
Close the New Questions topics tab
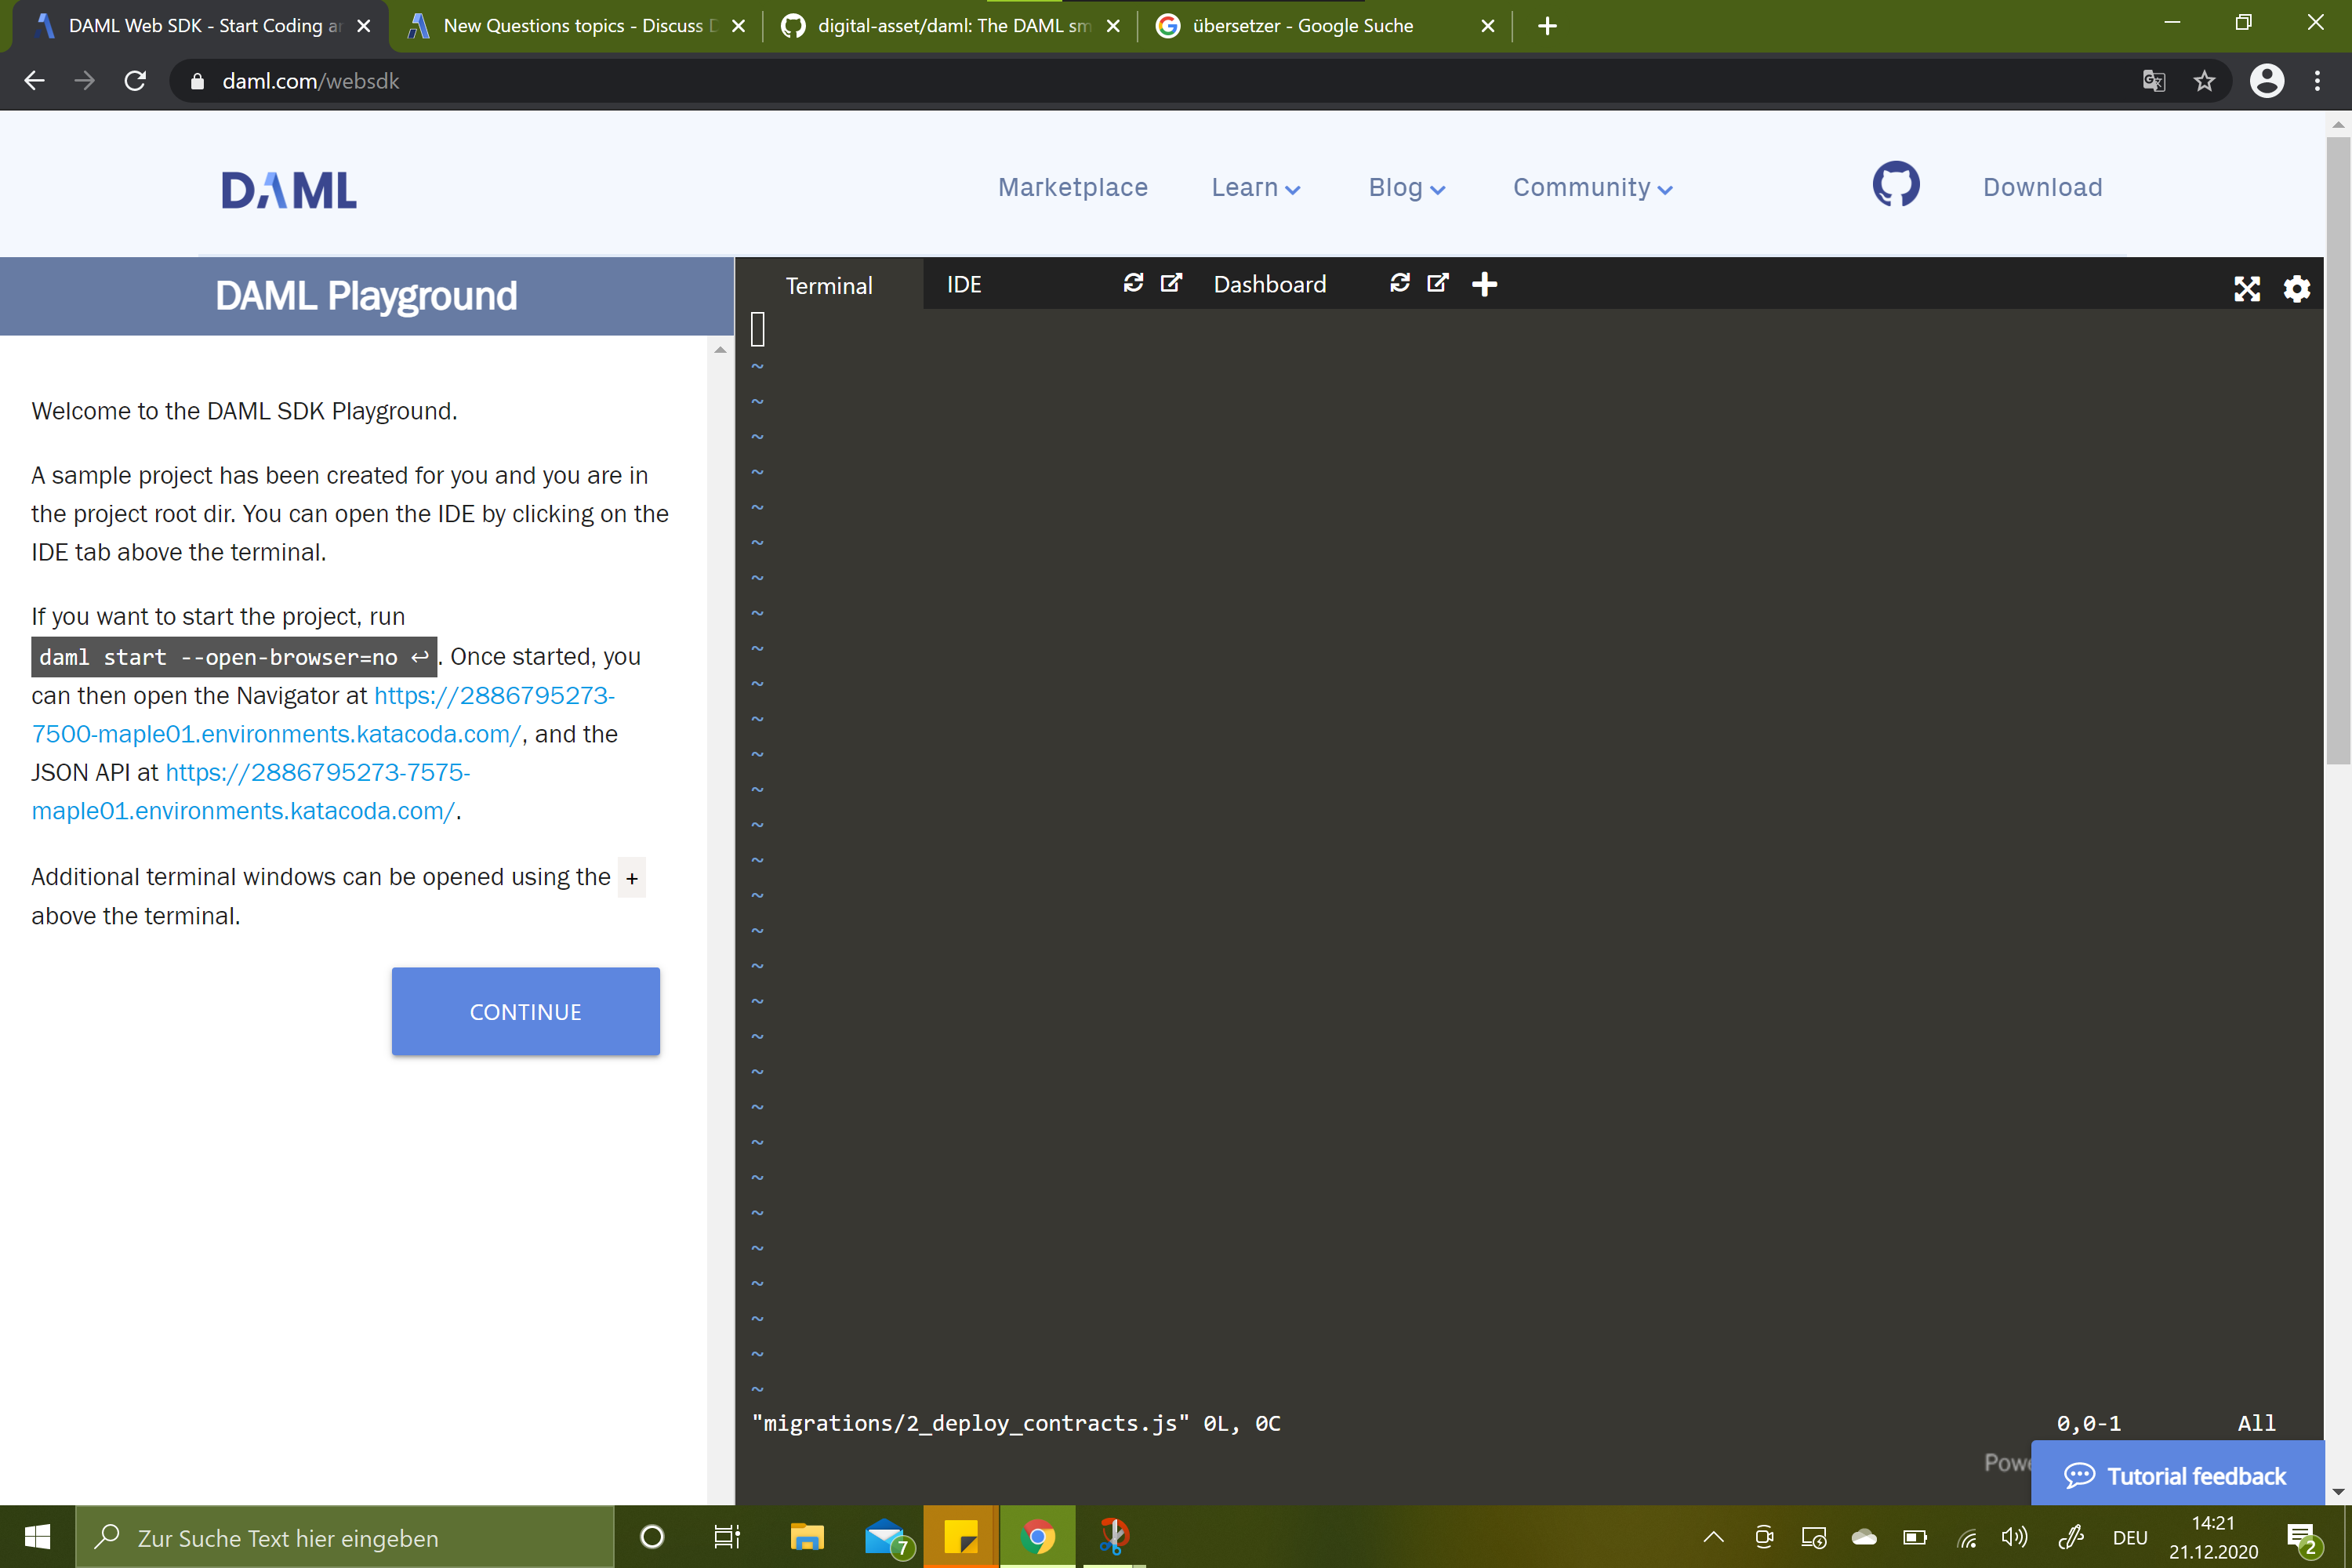pyautogui.click(x=738, y=26)
